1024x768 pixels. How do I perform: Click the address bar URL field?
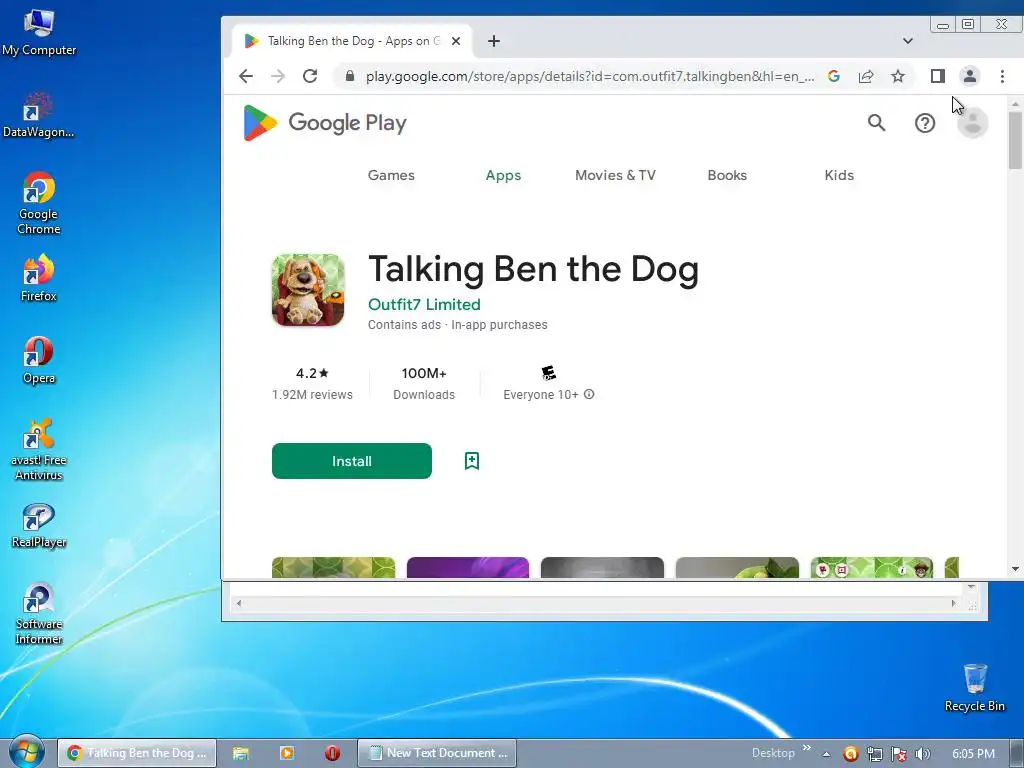click(590, 76)
